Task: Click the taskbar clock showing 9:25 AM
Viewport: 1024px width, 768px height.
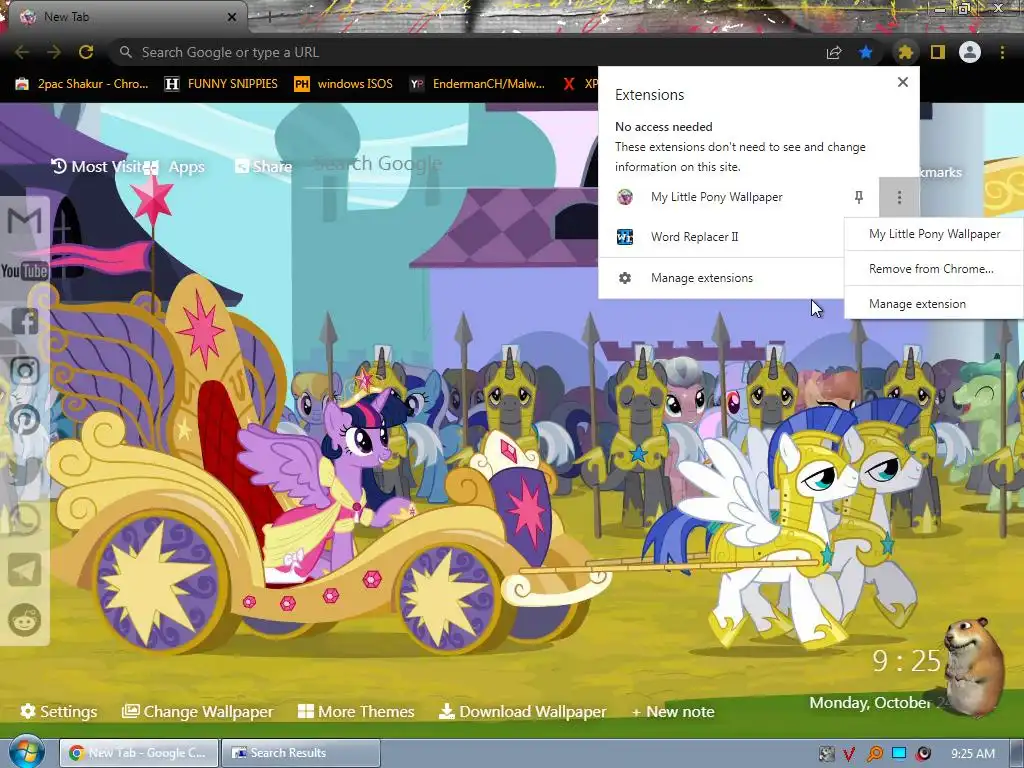Action: tap(972, 754)
